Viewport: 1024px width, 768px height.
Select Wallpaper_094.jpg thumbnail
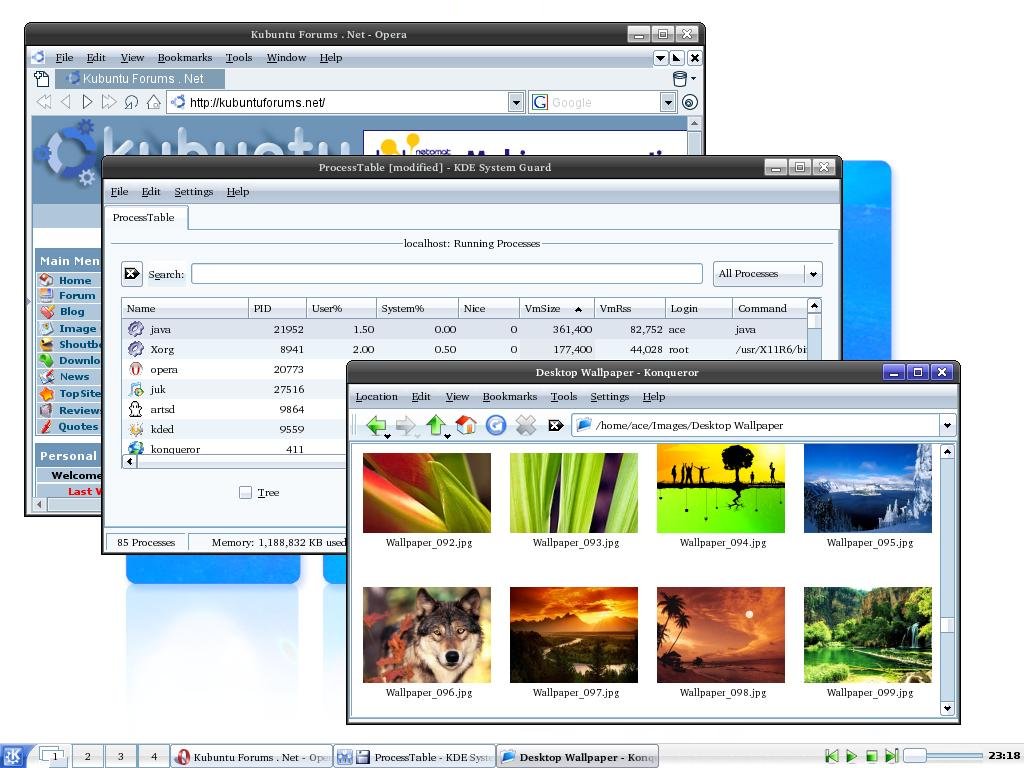point(721,488)
